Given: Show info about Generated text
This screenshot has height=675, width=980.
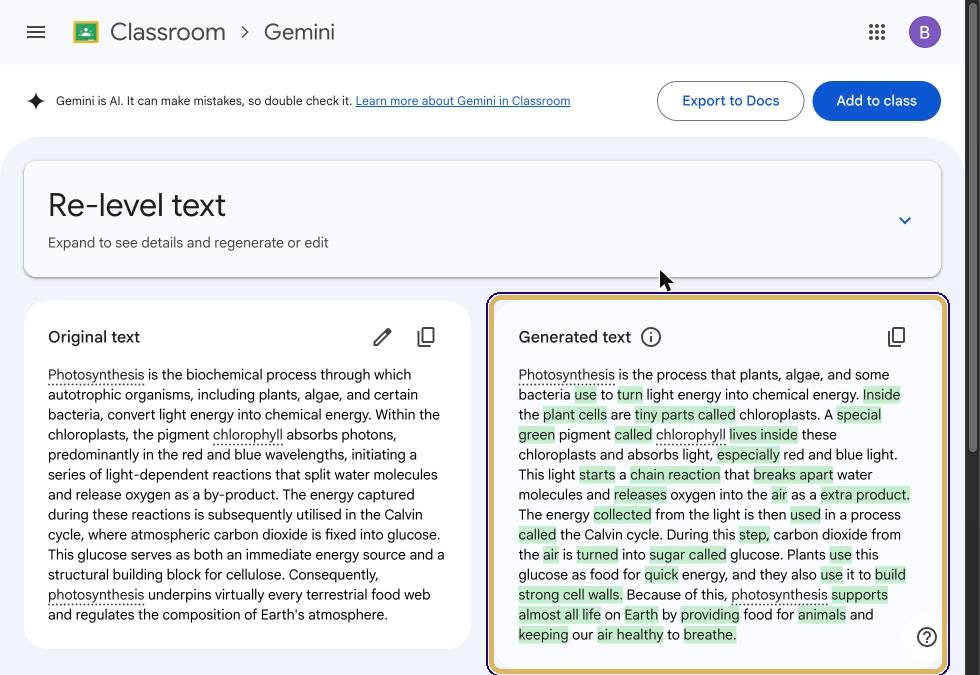Looking at the screenshot, I should tap(651, 337).
